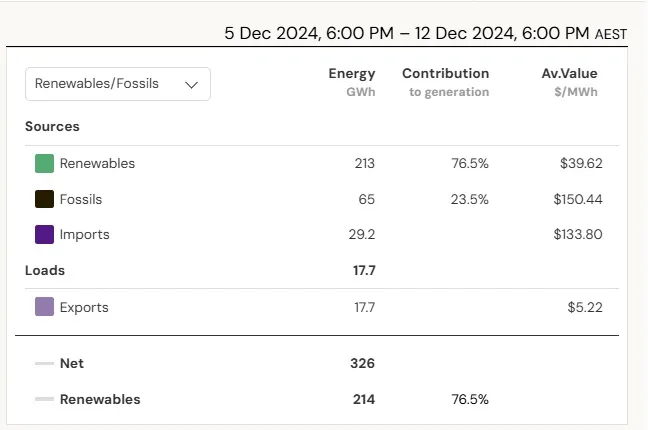
Task: Click the 326 Net energy total
Action: coord(362,363)
